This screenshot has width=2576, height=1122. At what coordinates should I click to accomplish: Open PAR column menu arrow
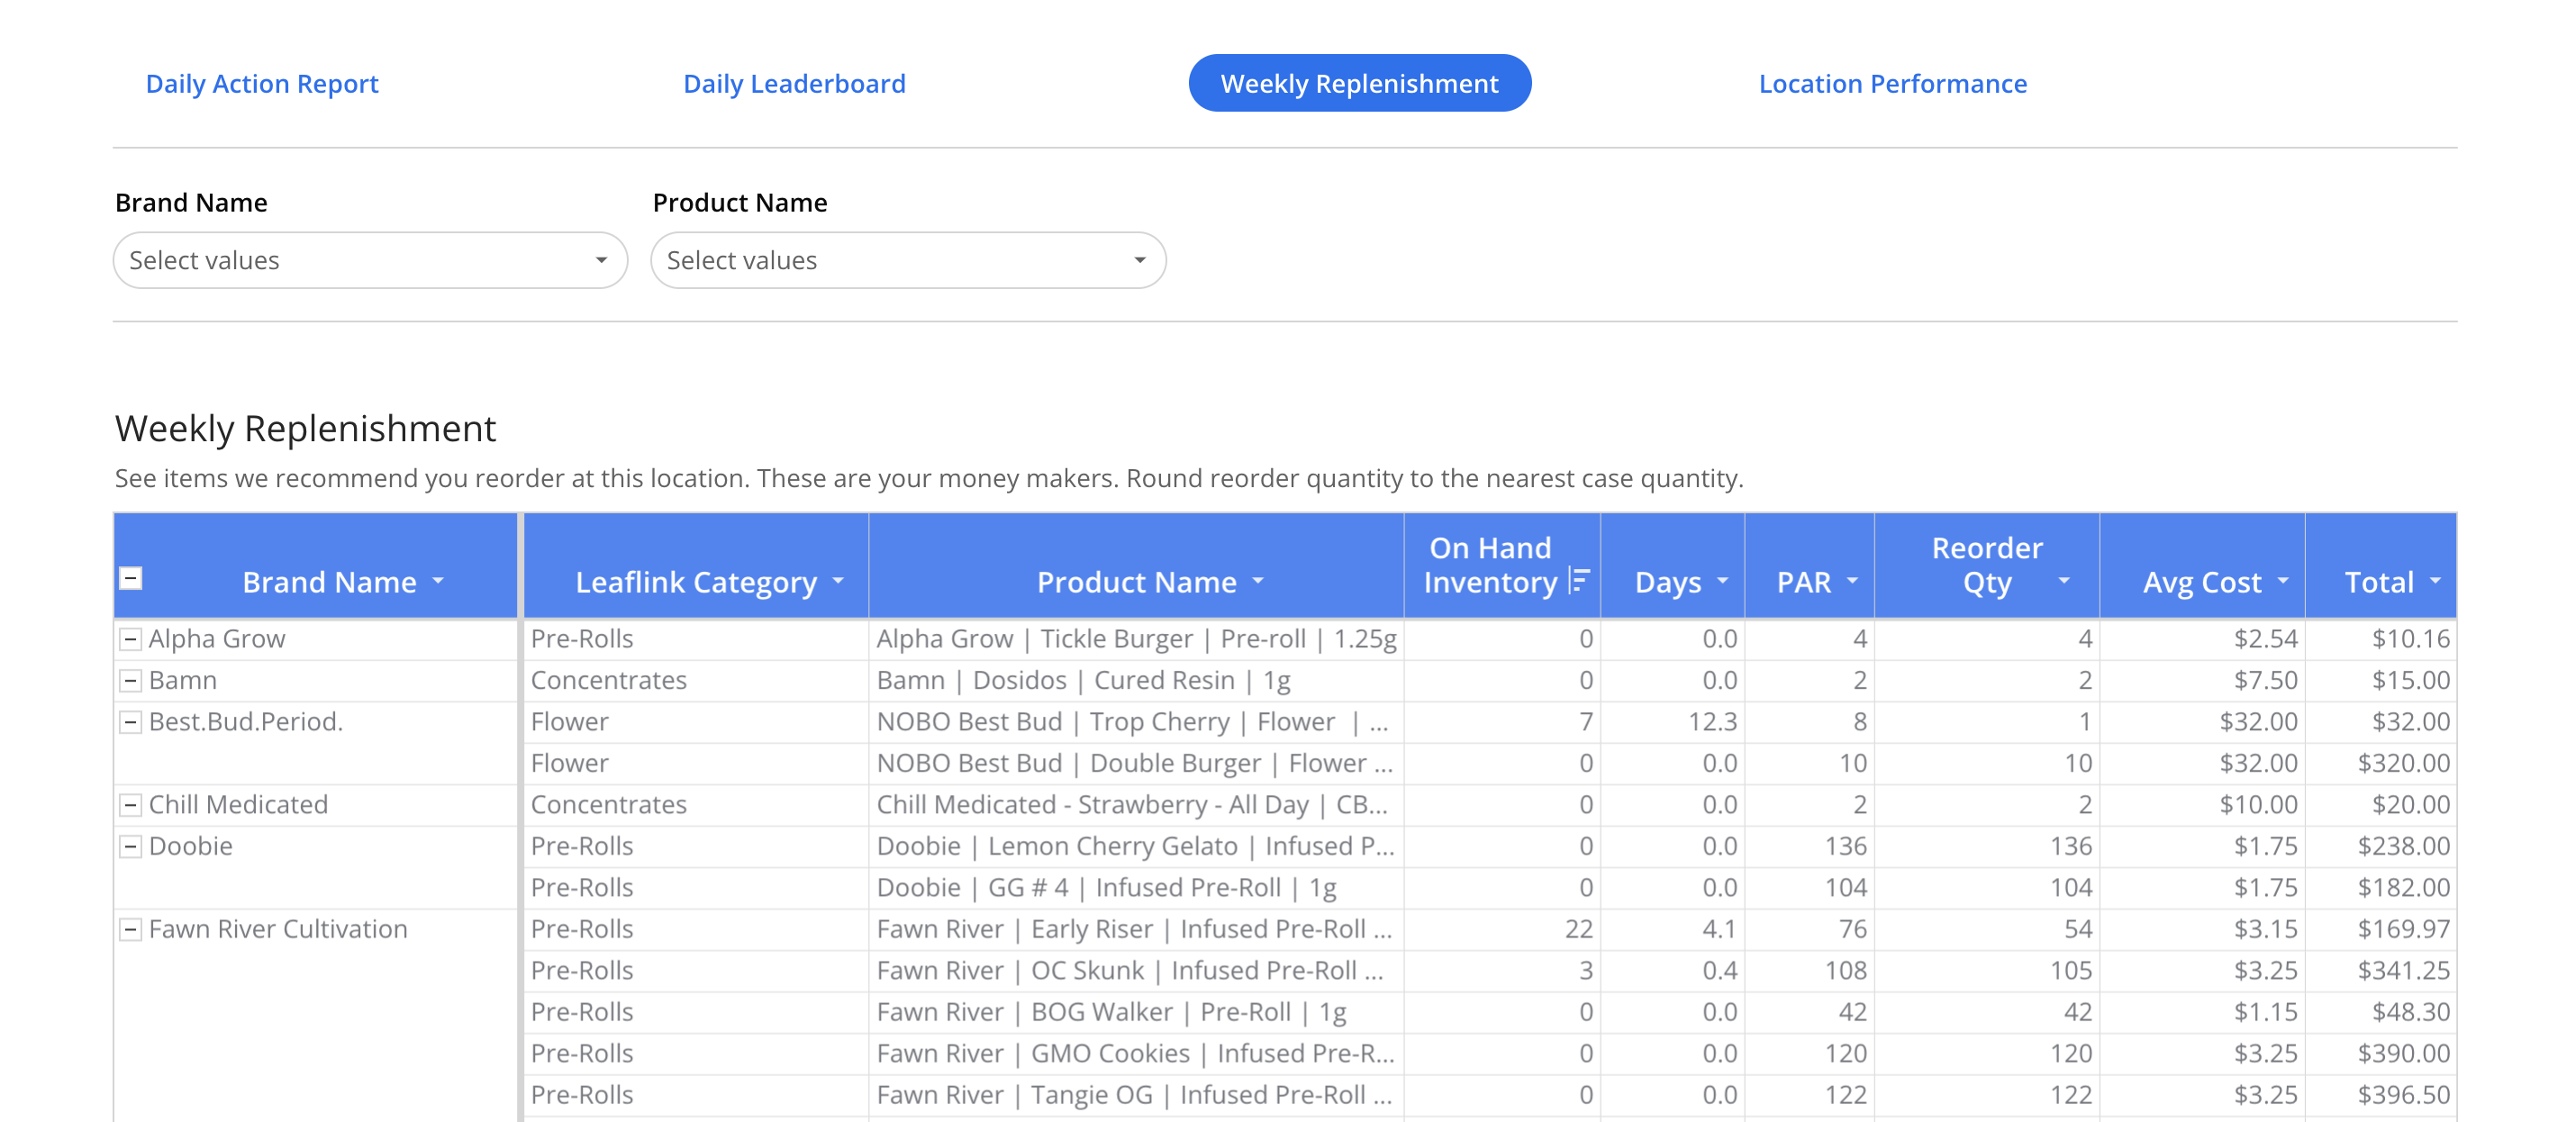(x=1852, y=581)
